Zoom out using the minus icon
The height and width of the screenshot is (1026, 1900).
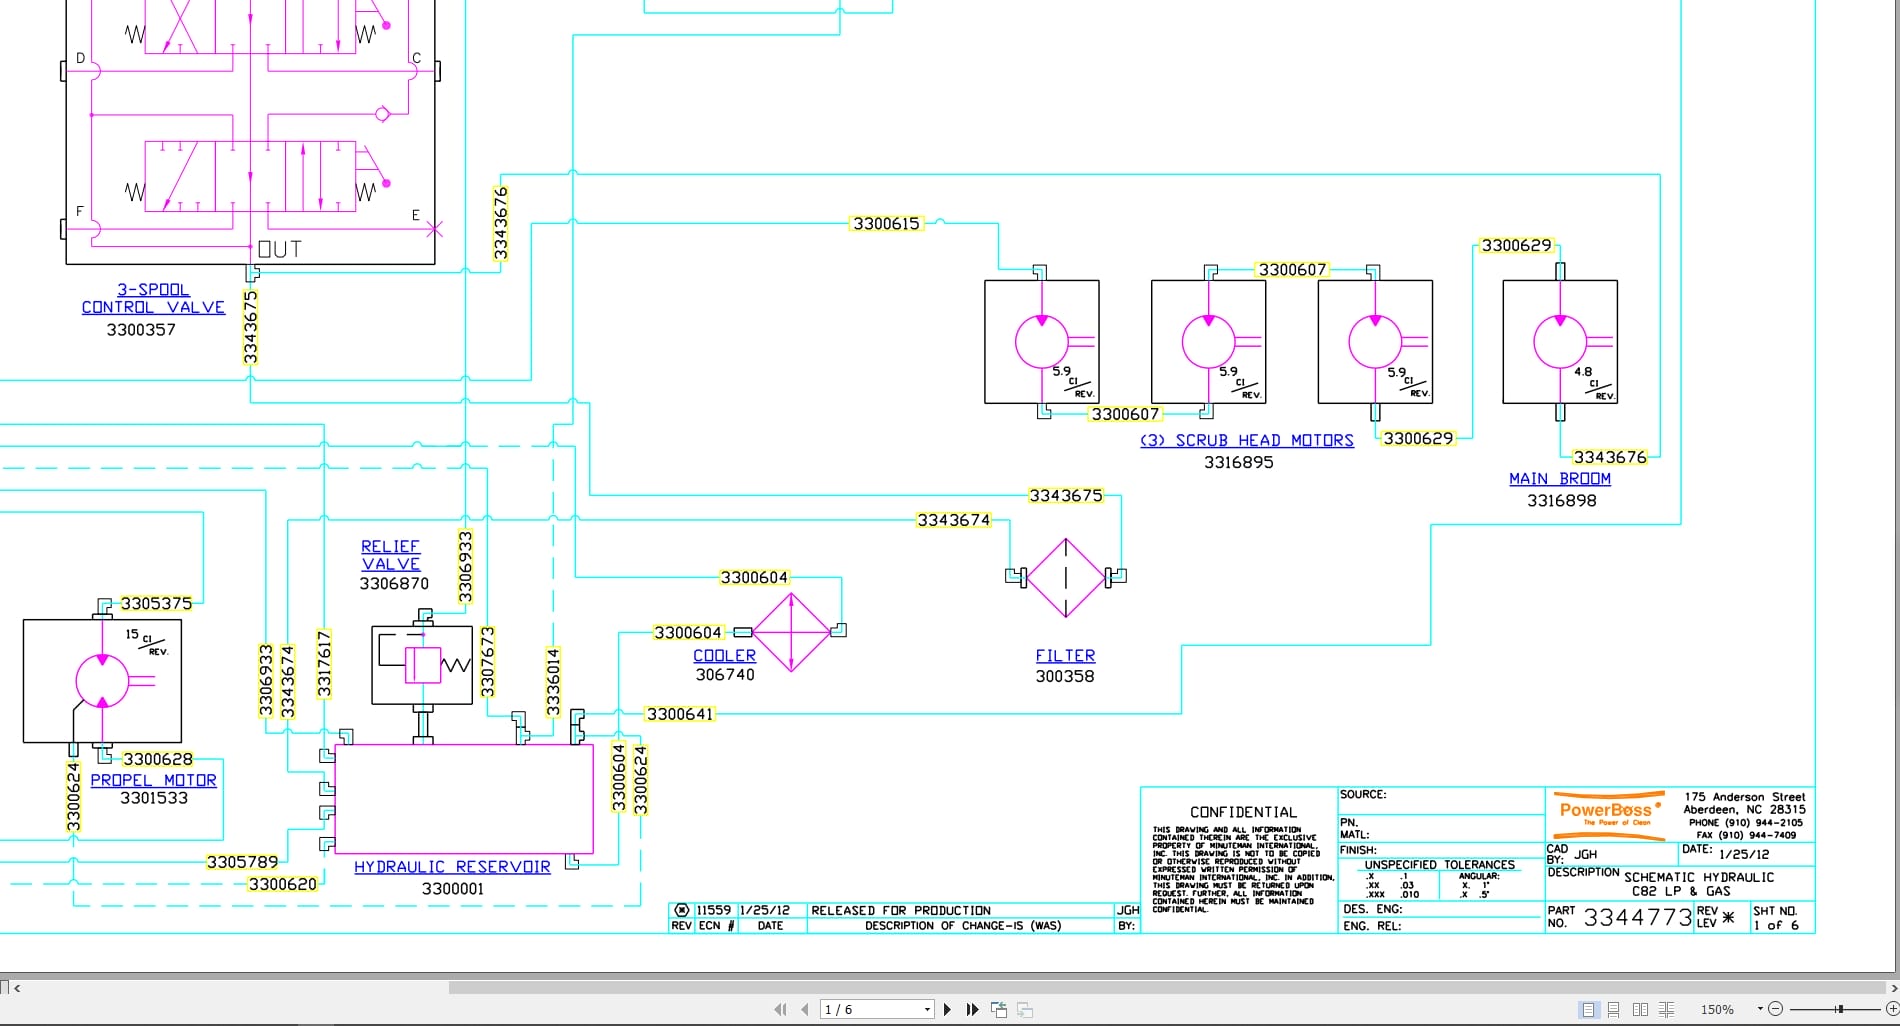pyautogui.click(x=1775, y=1009)
